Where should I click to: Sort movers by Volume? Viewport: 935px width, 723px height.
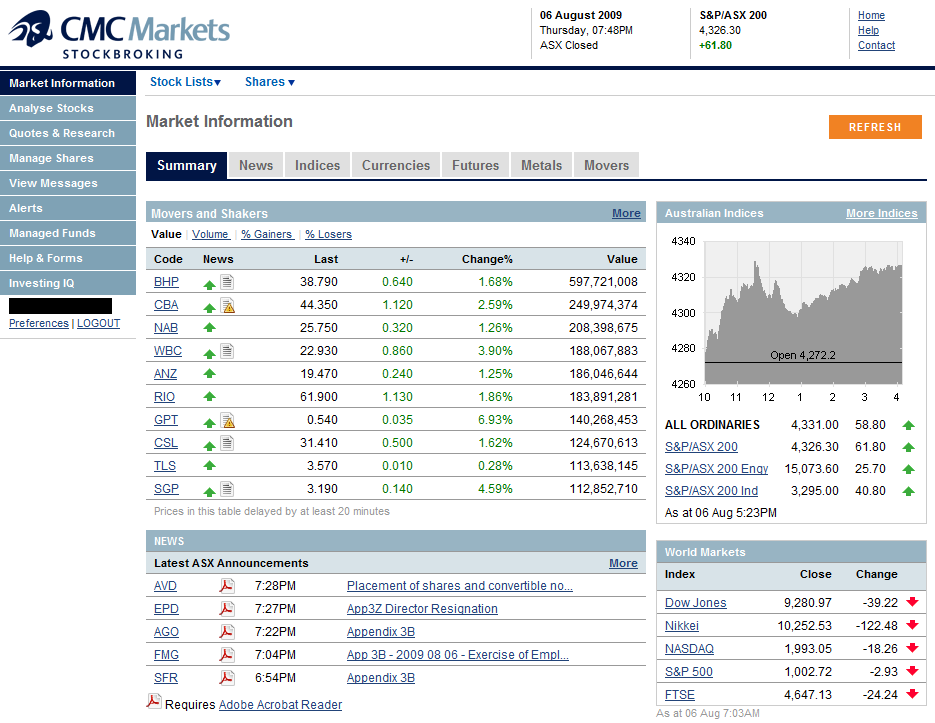coord(210,234)
